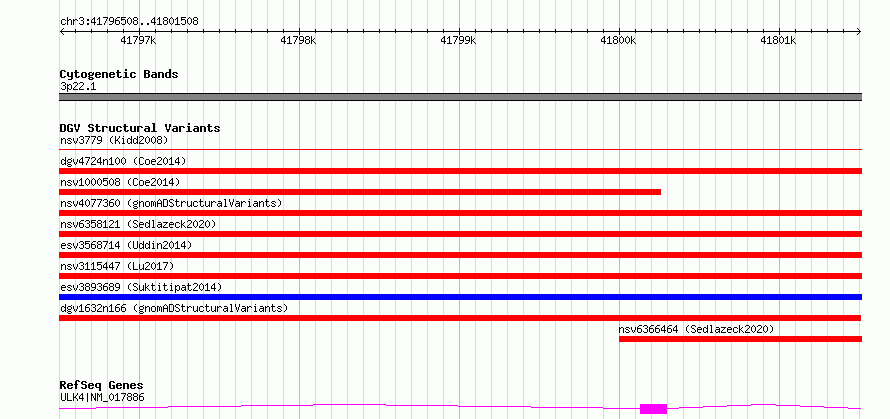
Task: Click the thin nsv3779 red line
Action: coord(460,149)
